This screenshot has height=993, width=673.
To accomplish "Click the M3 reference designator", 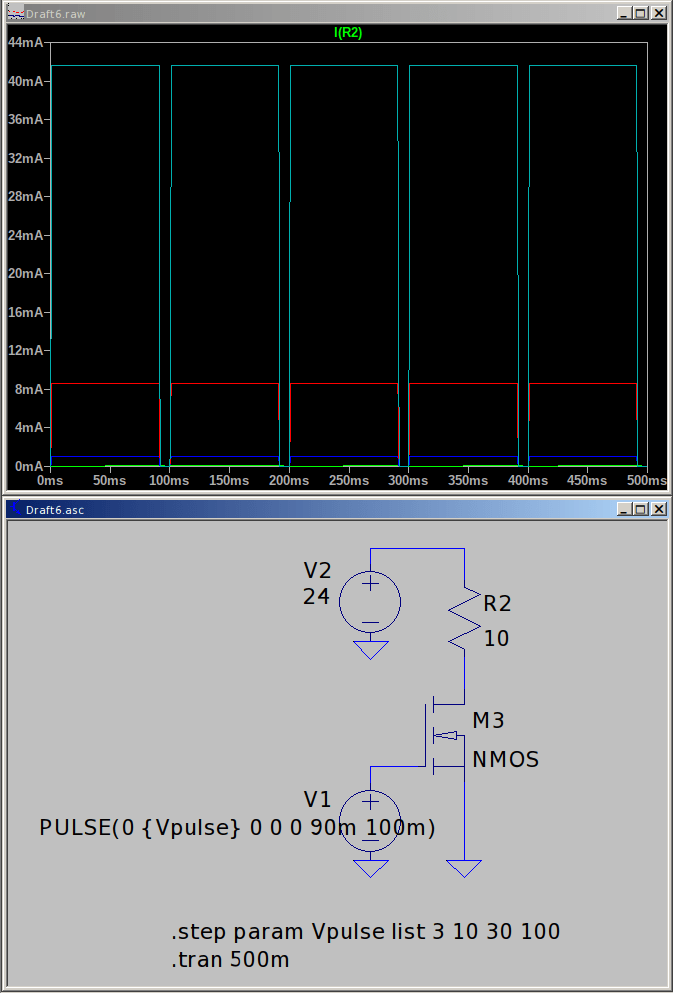I will [x=488, y=720].
